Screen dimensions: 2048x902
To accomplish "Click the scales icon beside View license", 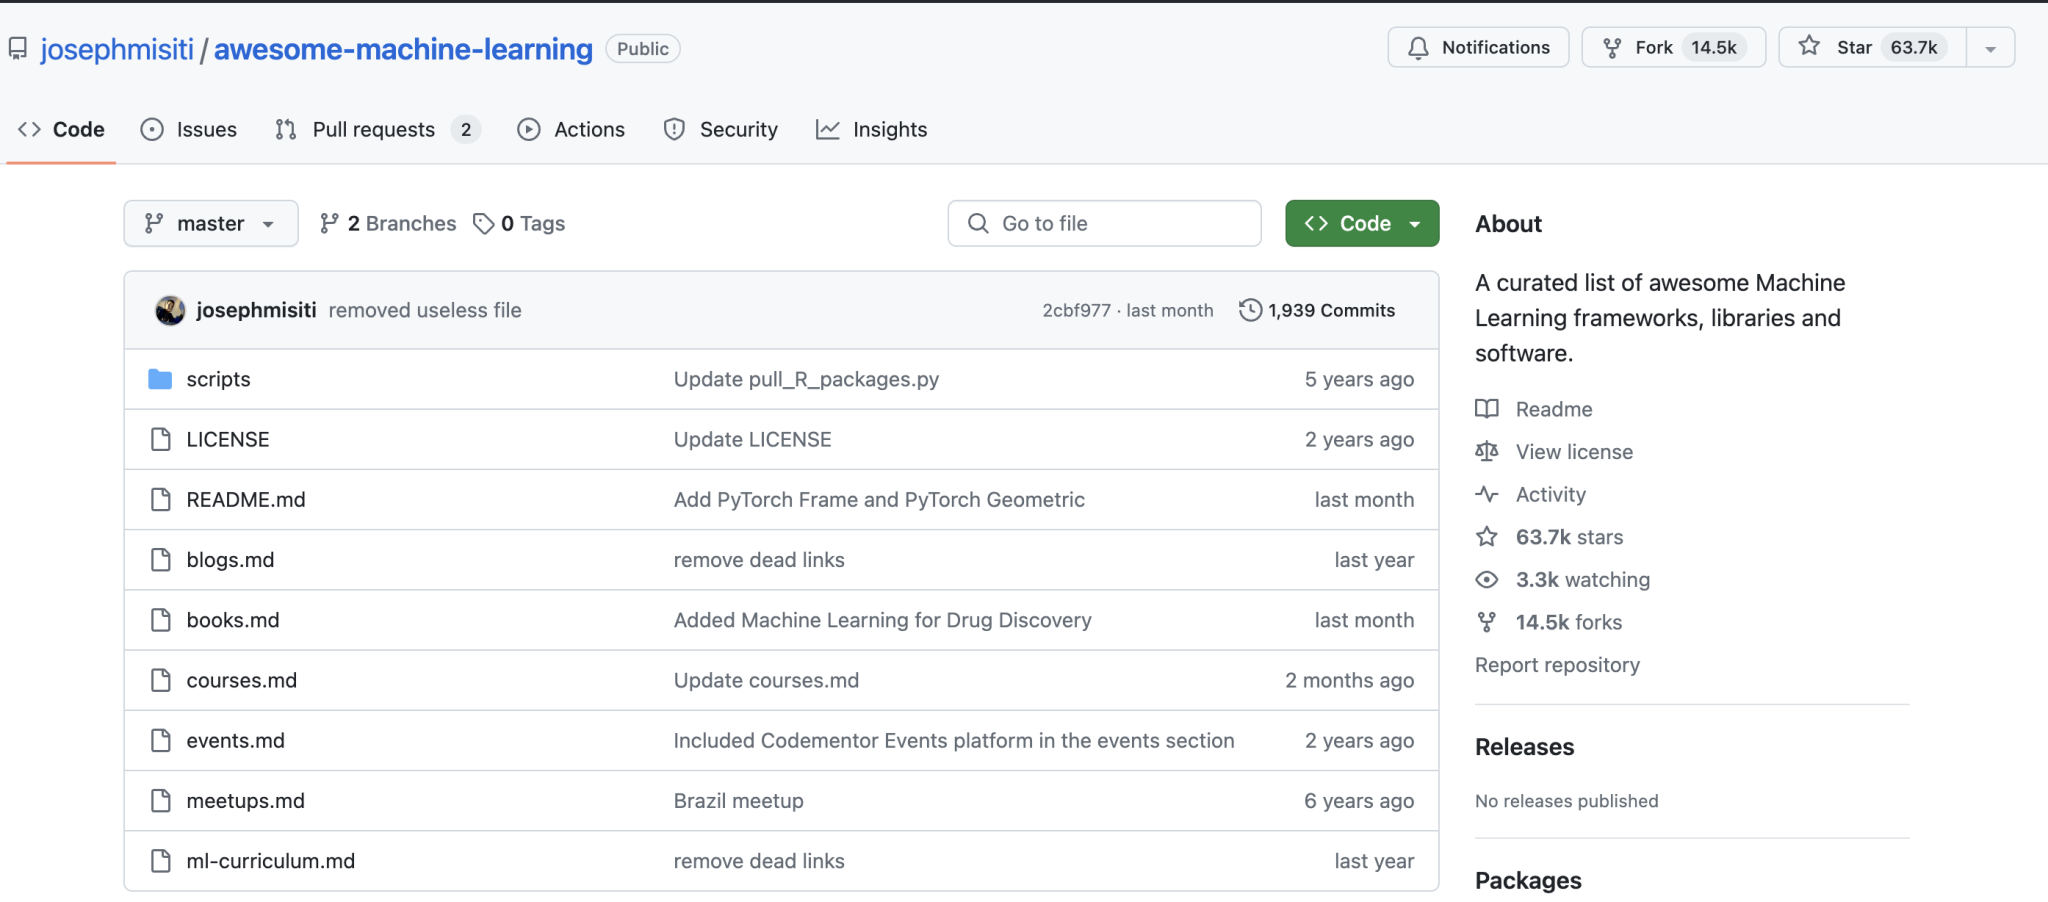I will tap(1487, 451).
